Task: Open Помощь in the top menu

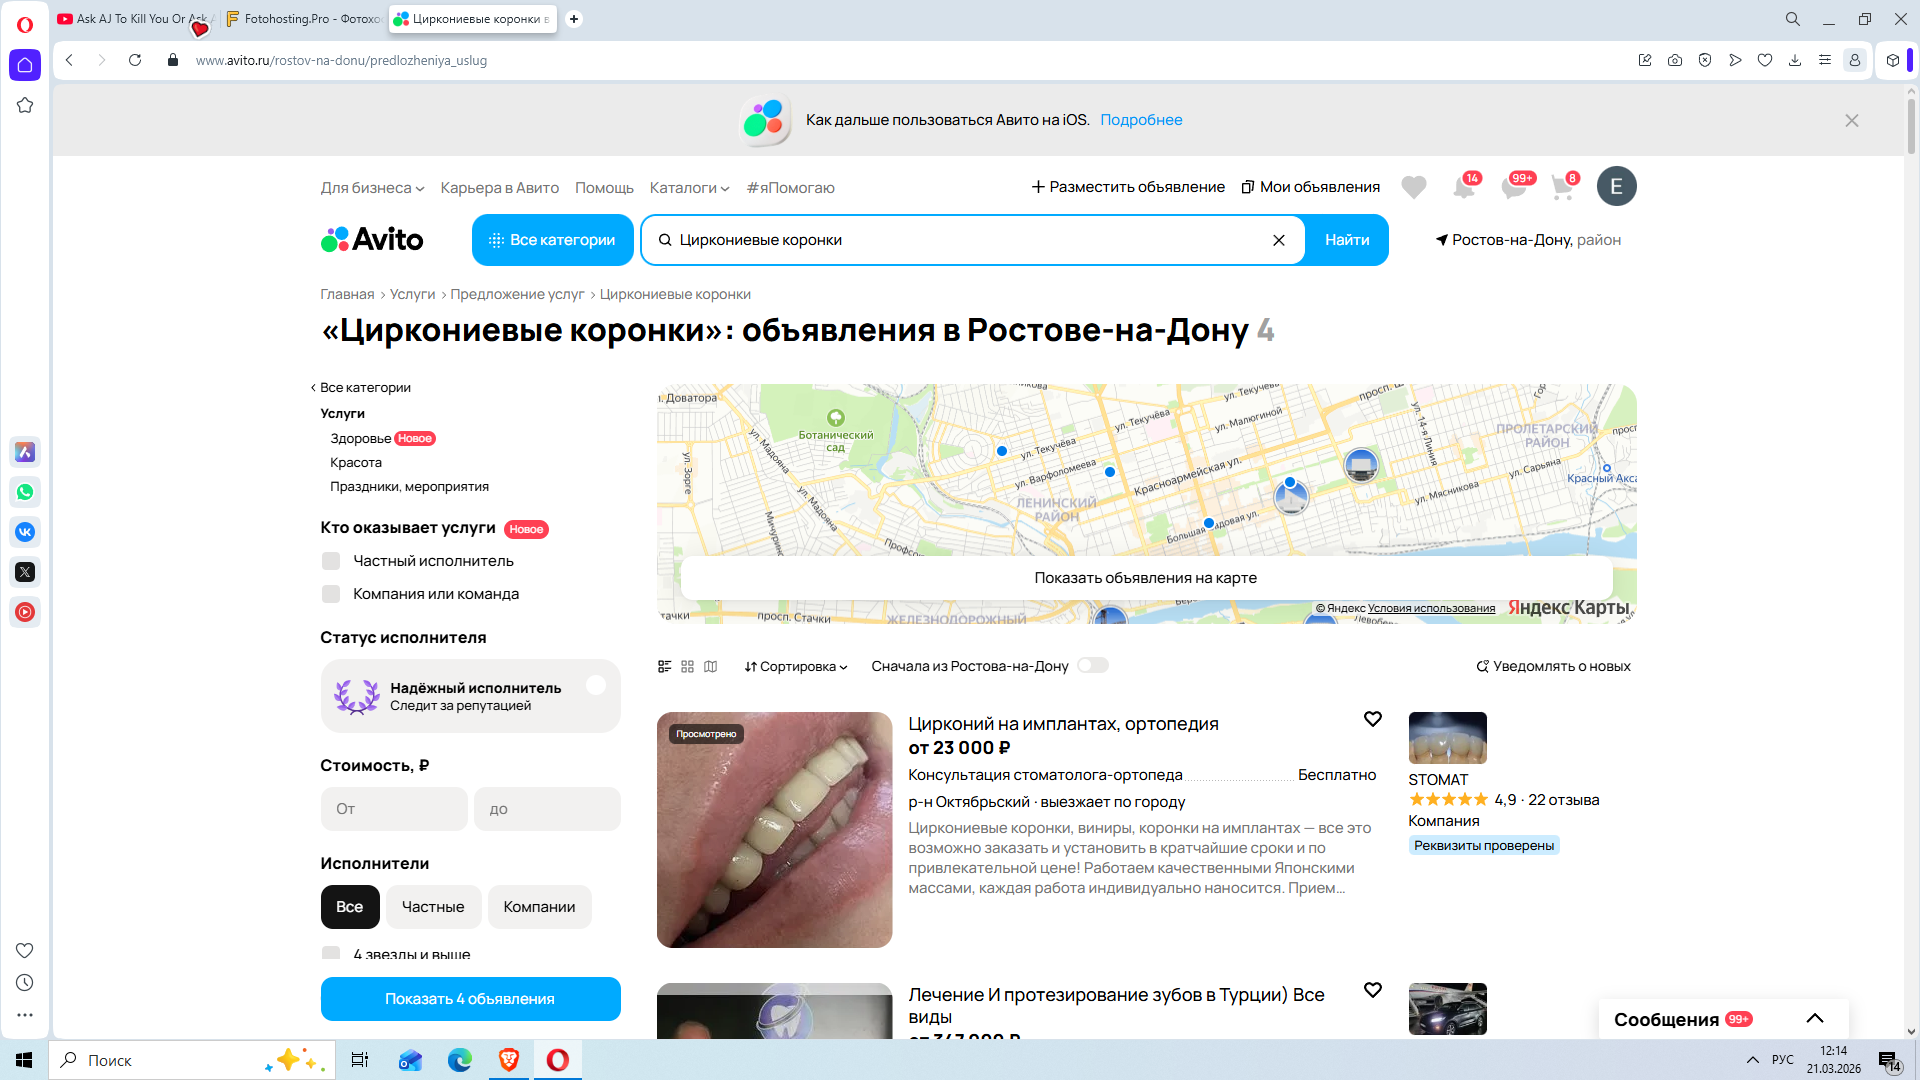Action: [x=604, y=188]
